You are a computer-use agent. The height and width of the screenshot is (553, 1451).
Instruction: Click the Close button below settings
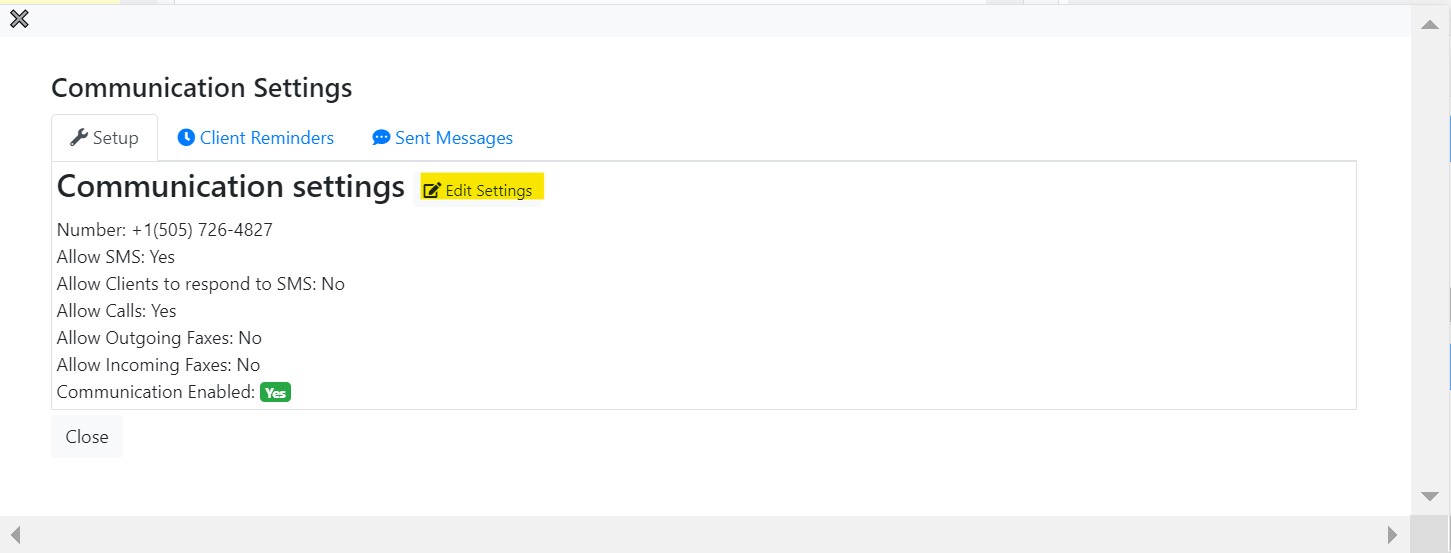coord(87,437)
